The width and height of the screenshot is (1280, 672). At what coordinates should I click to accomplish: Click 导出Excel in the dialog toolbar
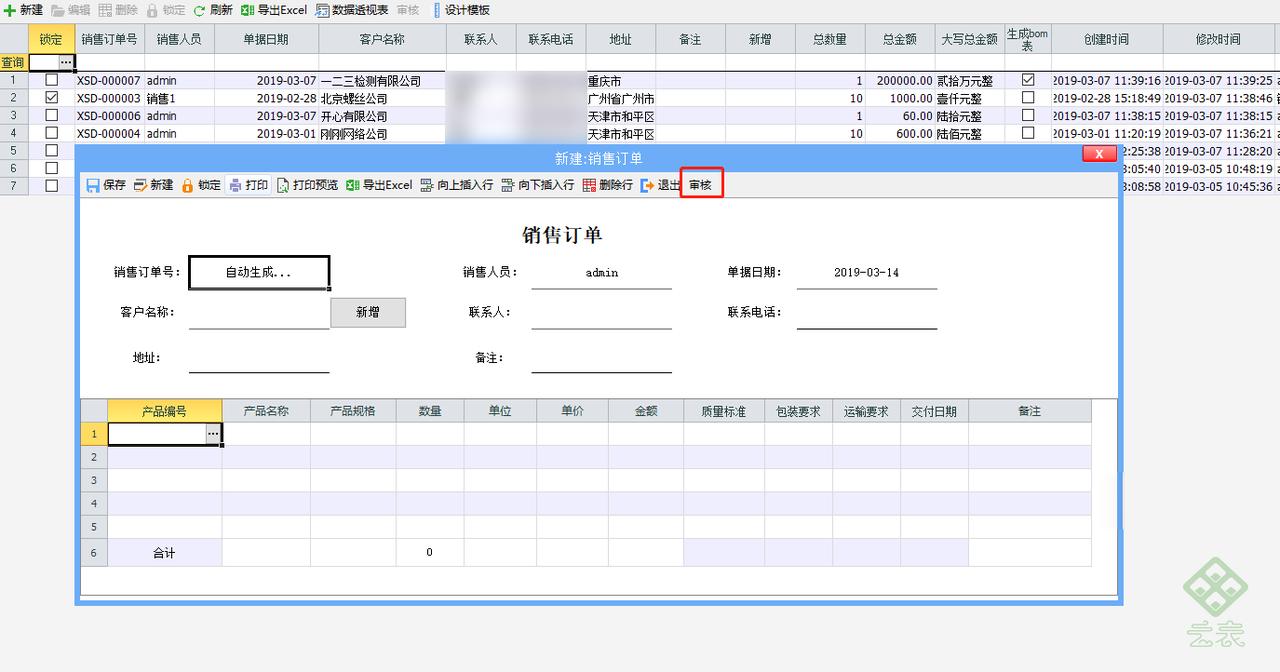click(x=379, y=185)
